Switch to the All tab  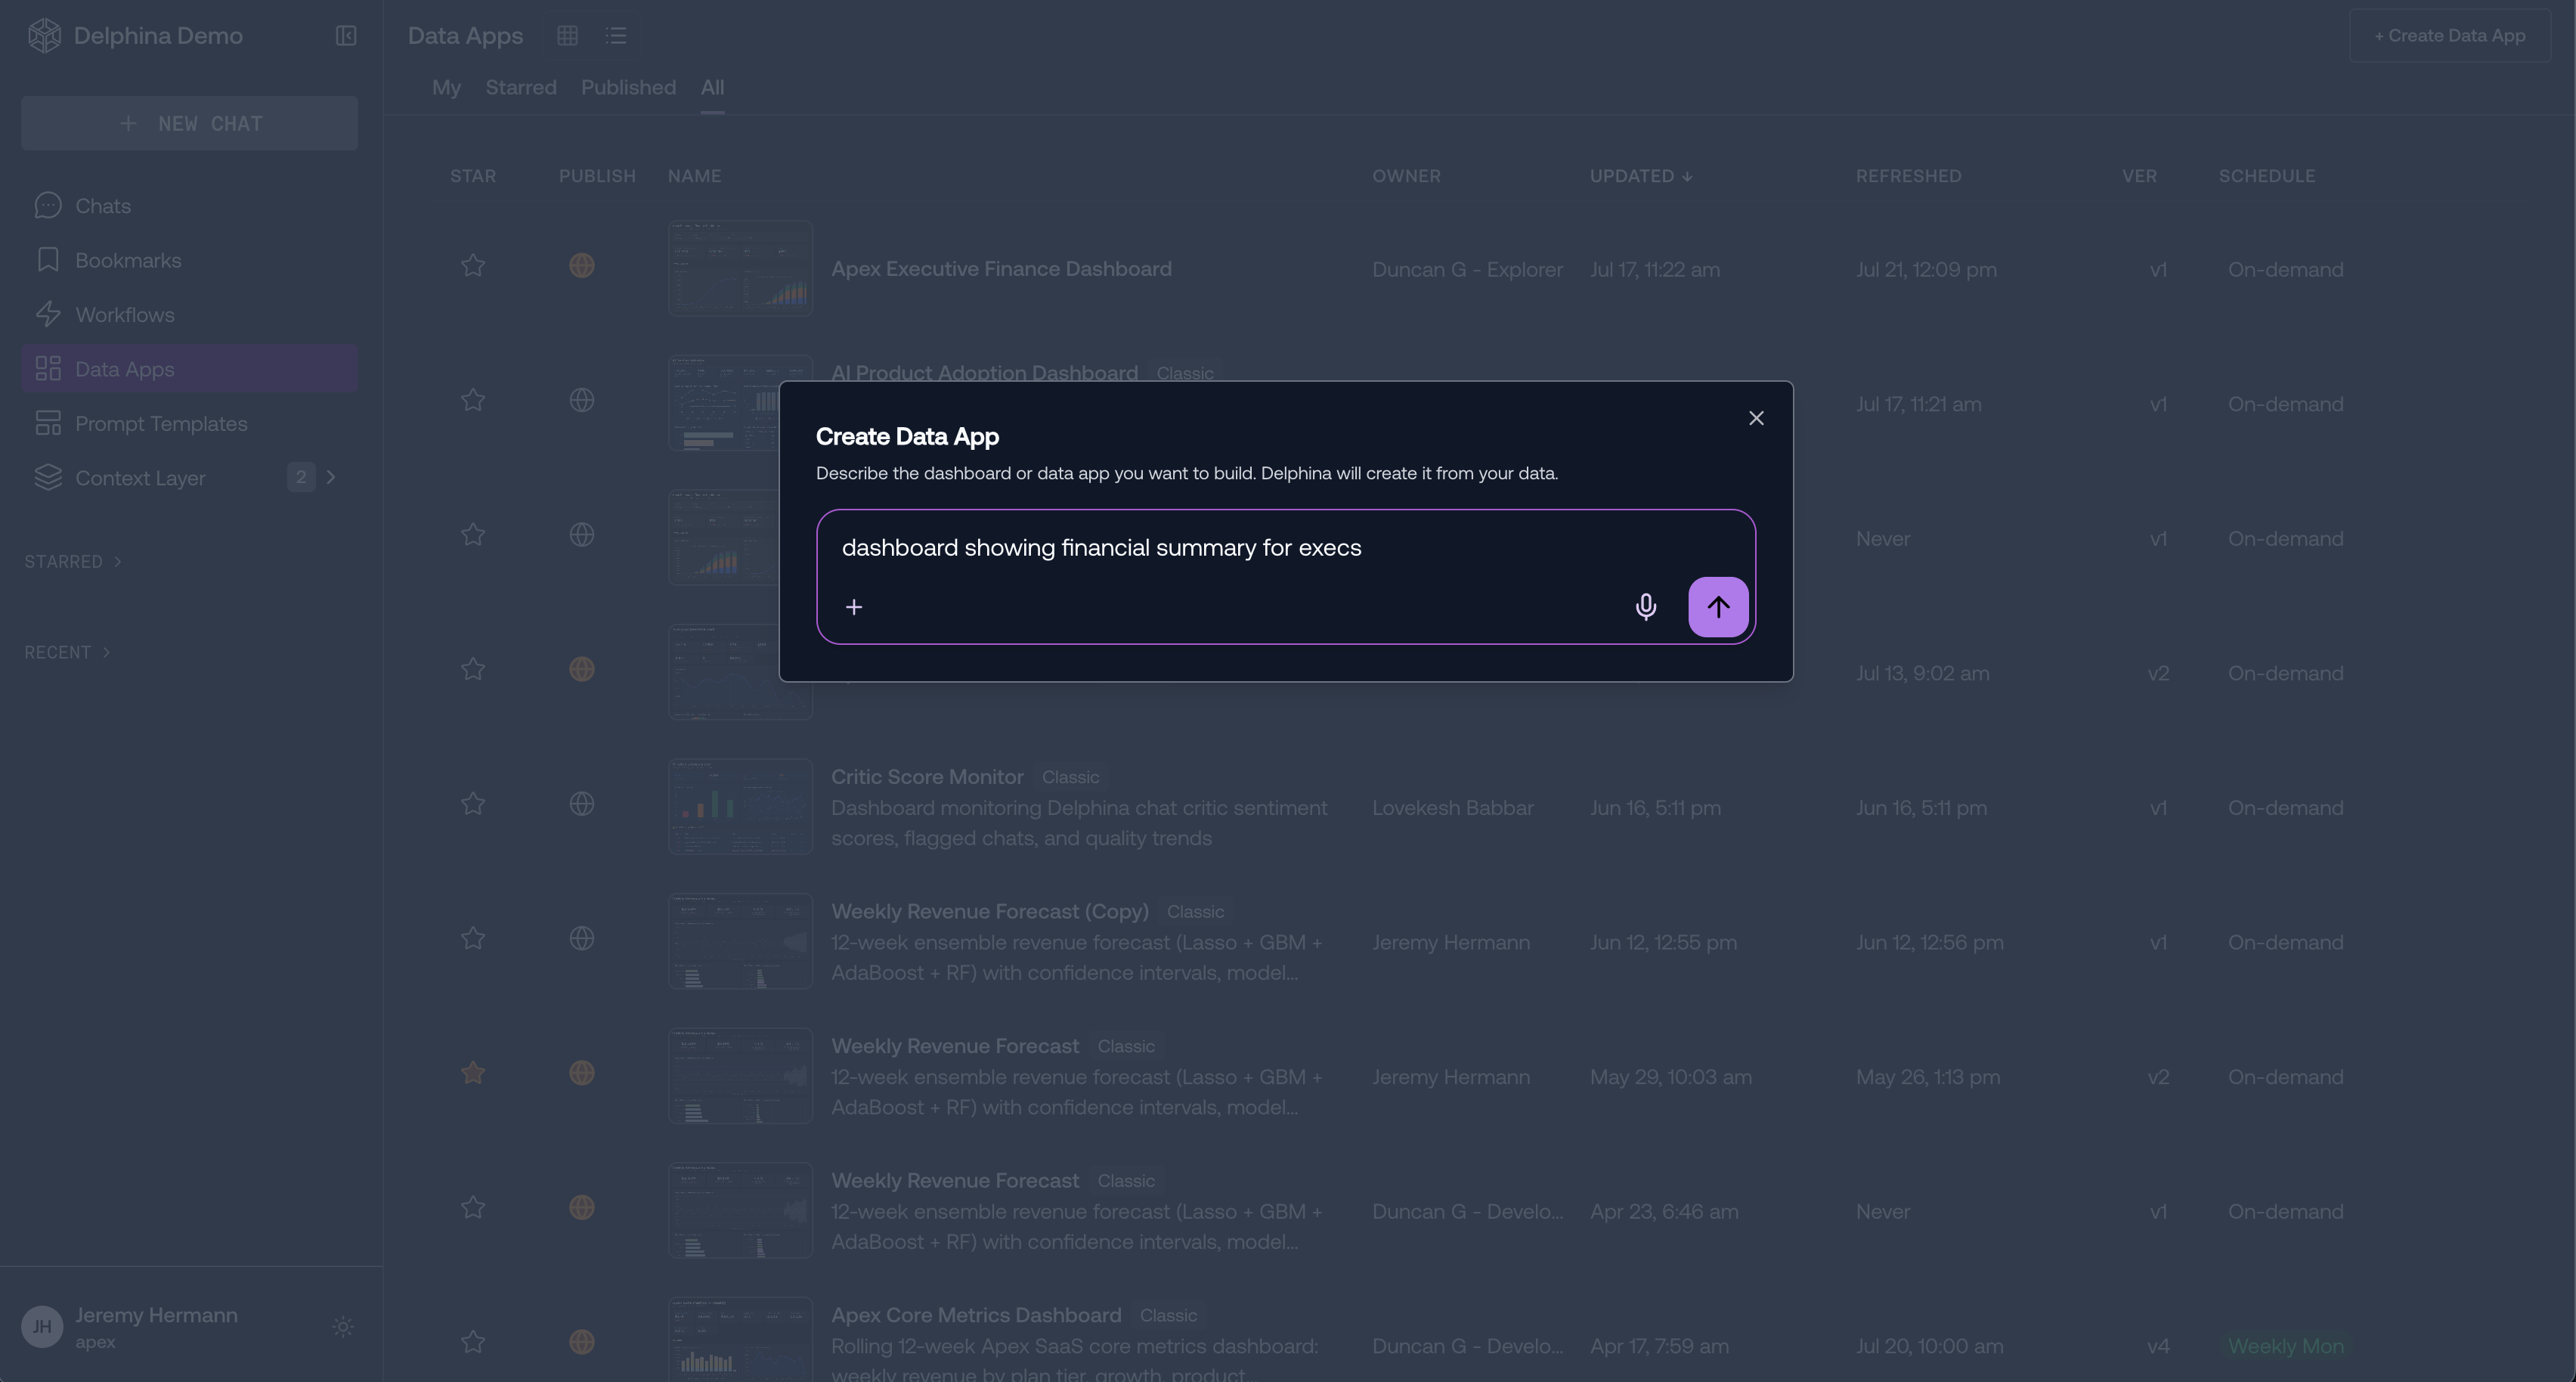[x=712, y=88]
